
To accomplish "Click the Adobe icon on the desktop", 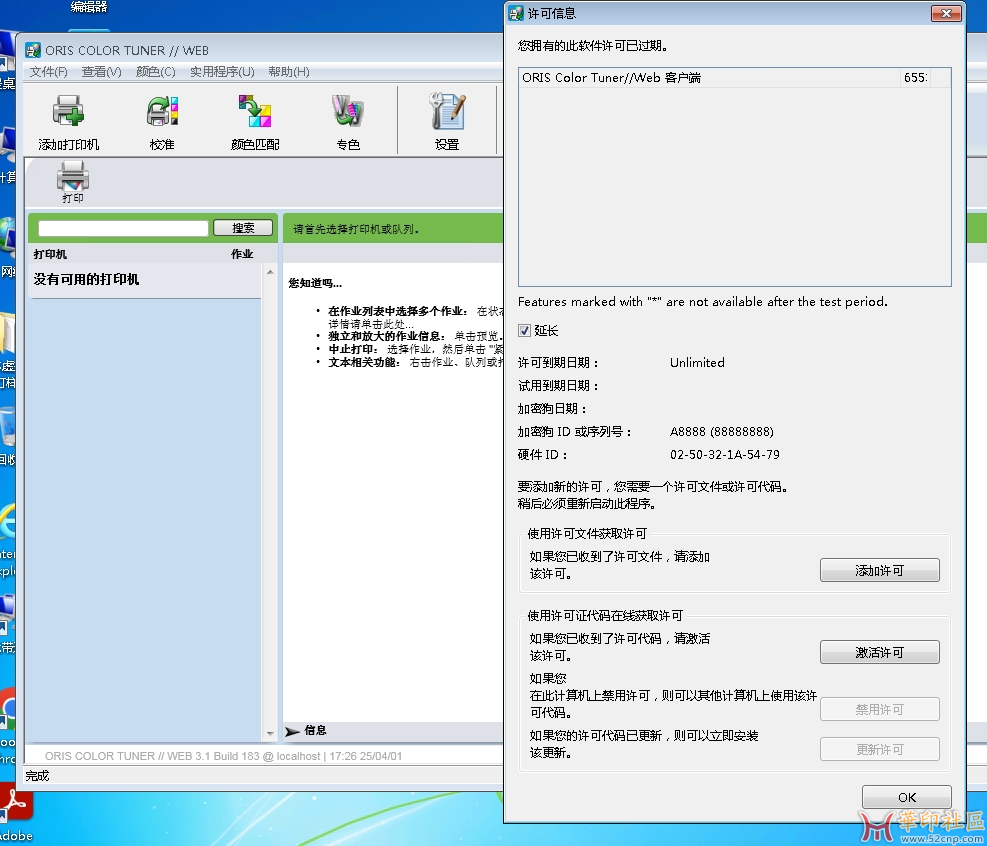I will tap(14, 812).
